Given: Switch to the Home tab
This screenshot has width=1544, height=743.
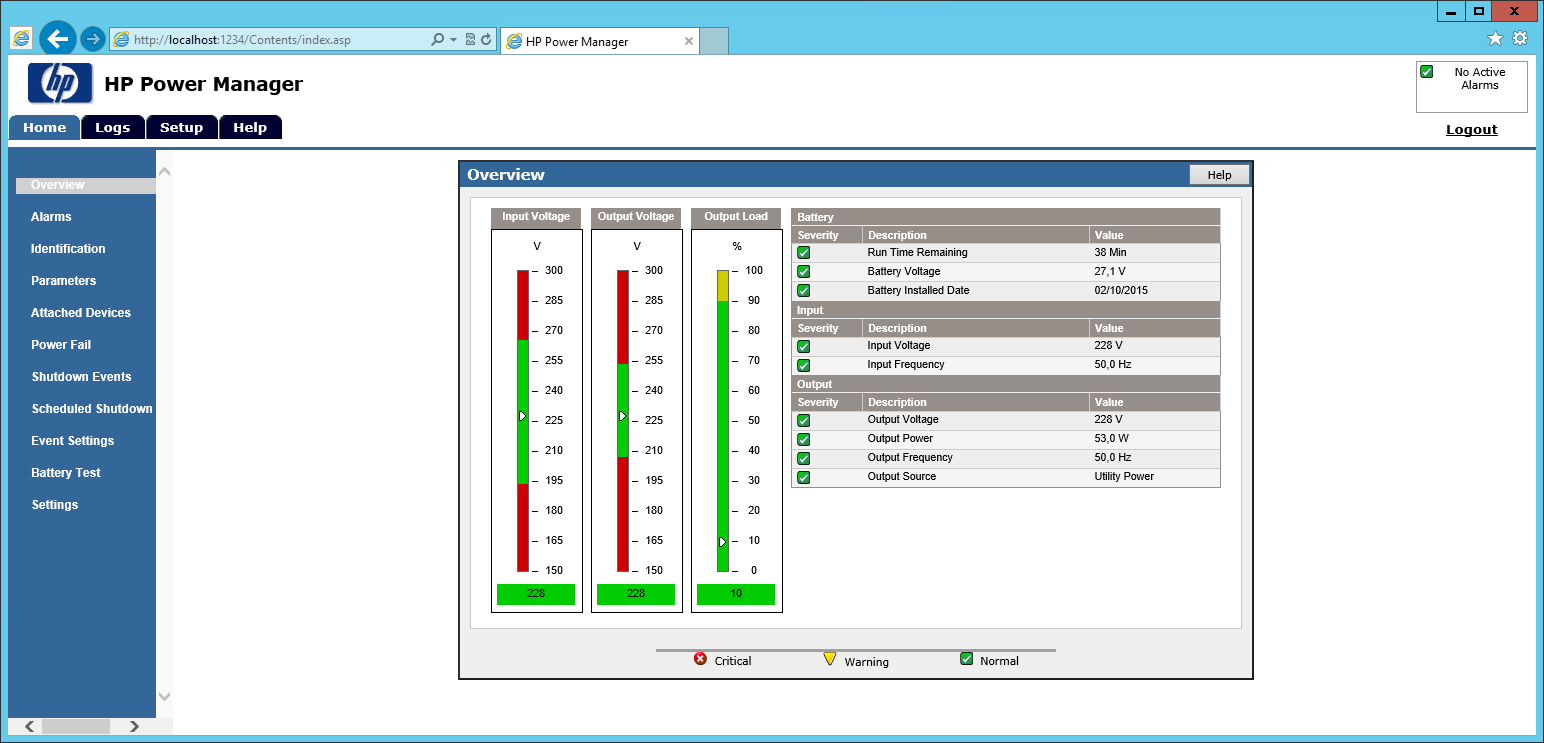Looking at the screenshot, I should (x=44, y=127).
